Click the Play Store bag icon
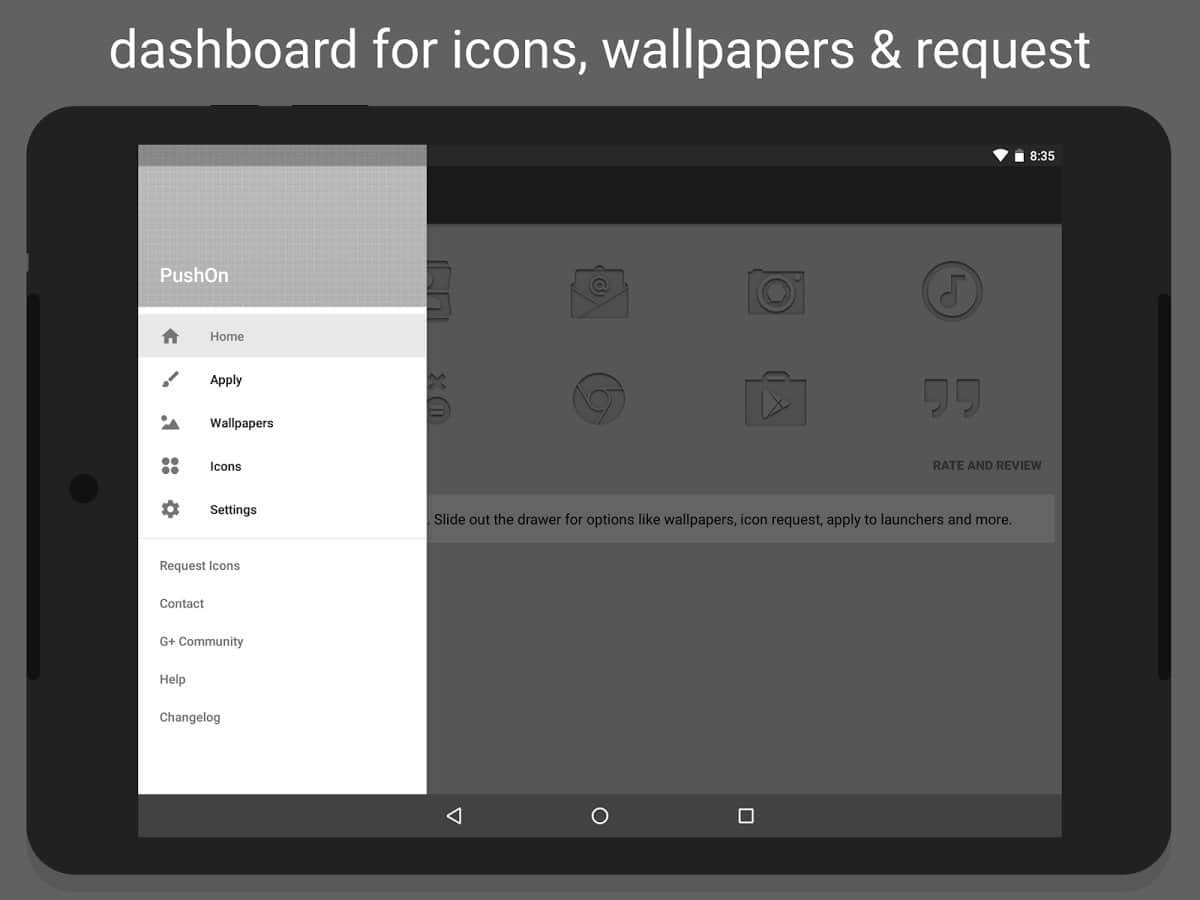1200x900 pixels. click(x=776, y=399)
